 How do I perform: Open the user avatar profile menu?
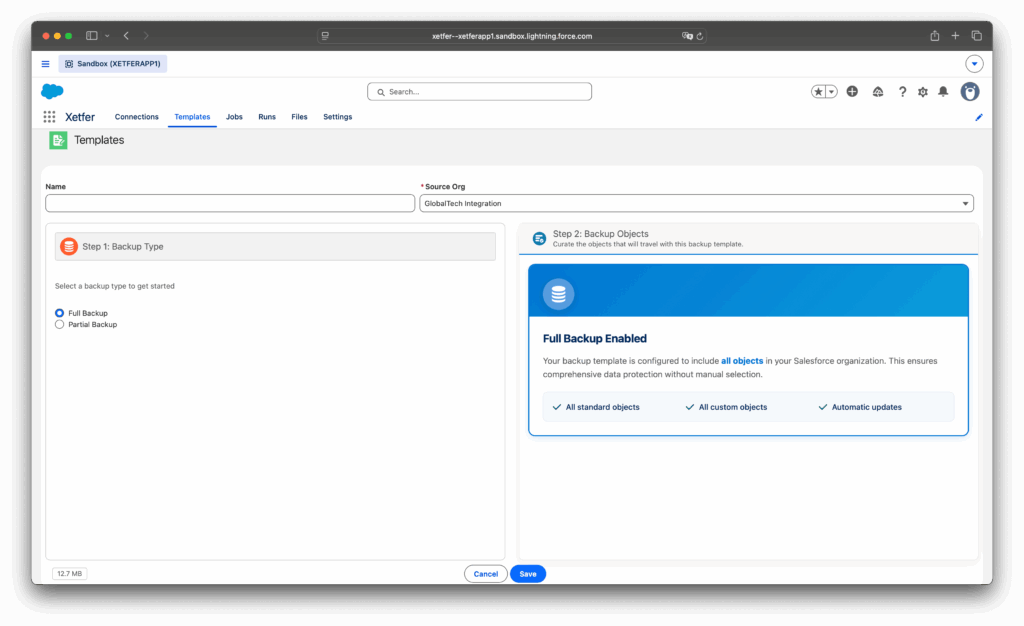coord(970,91)
